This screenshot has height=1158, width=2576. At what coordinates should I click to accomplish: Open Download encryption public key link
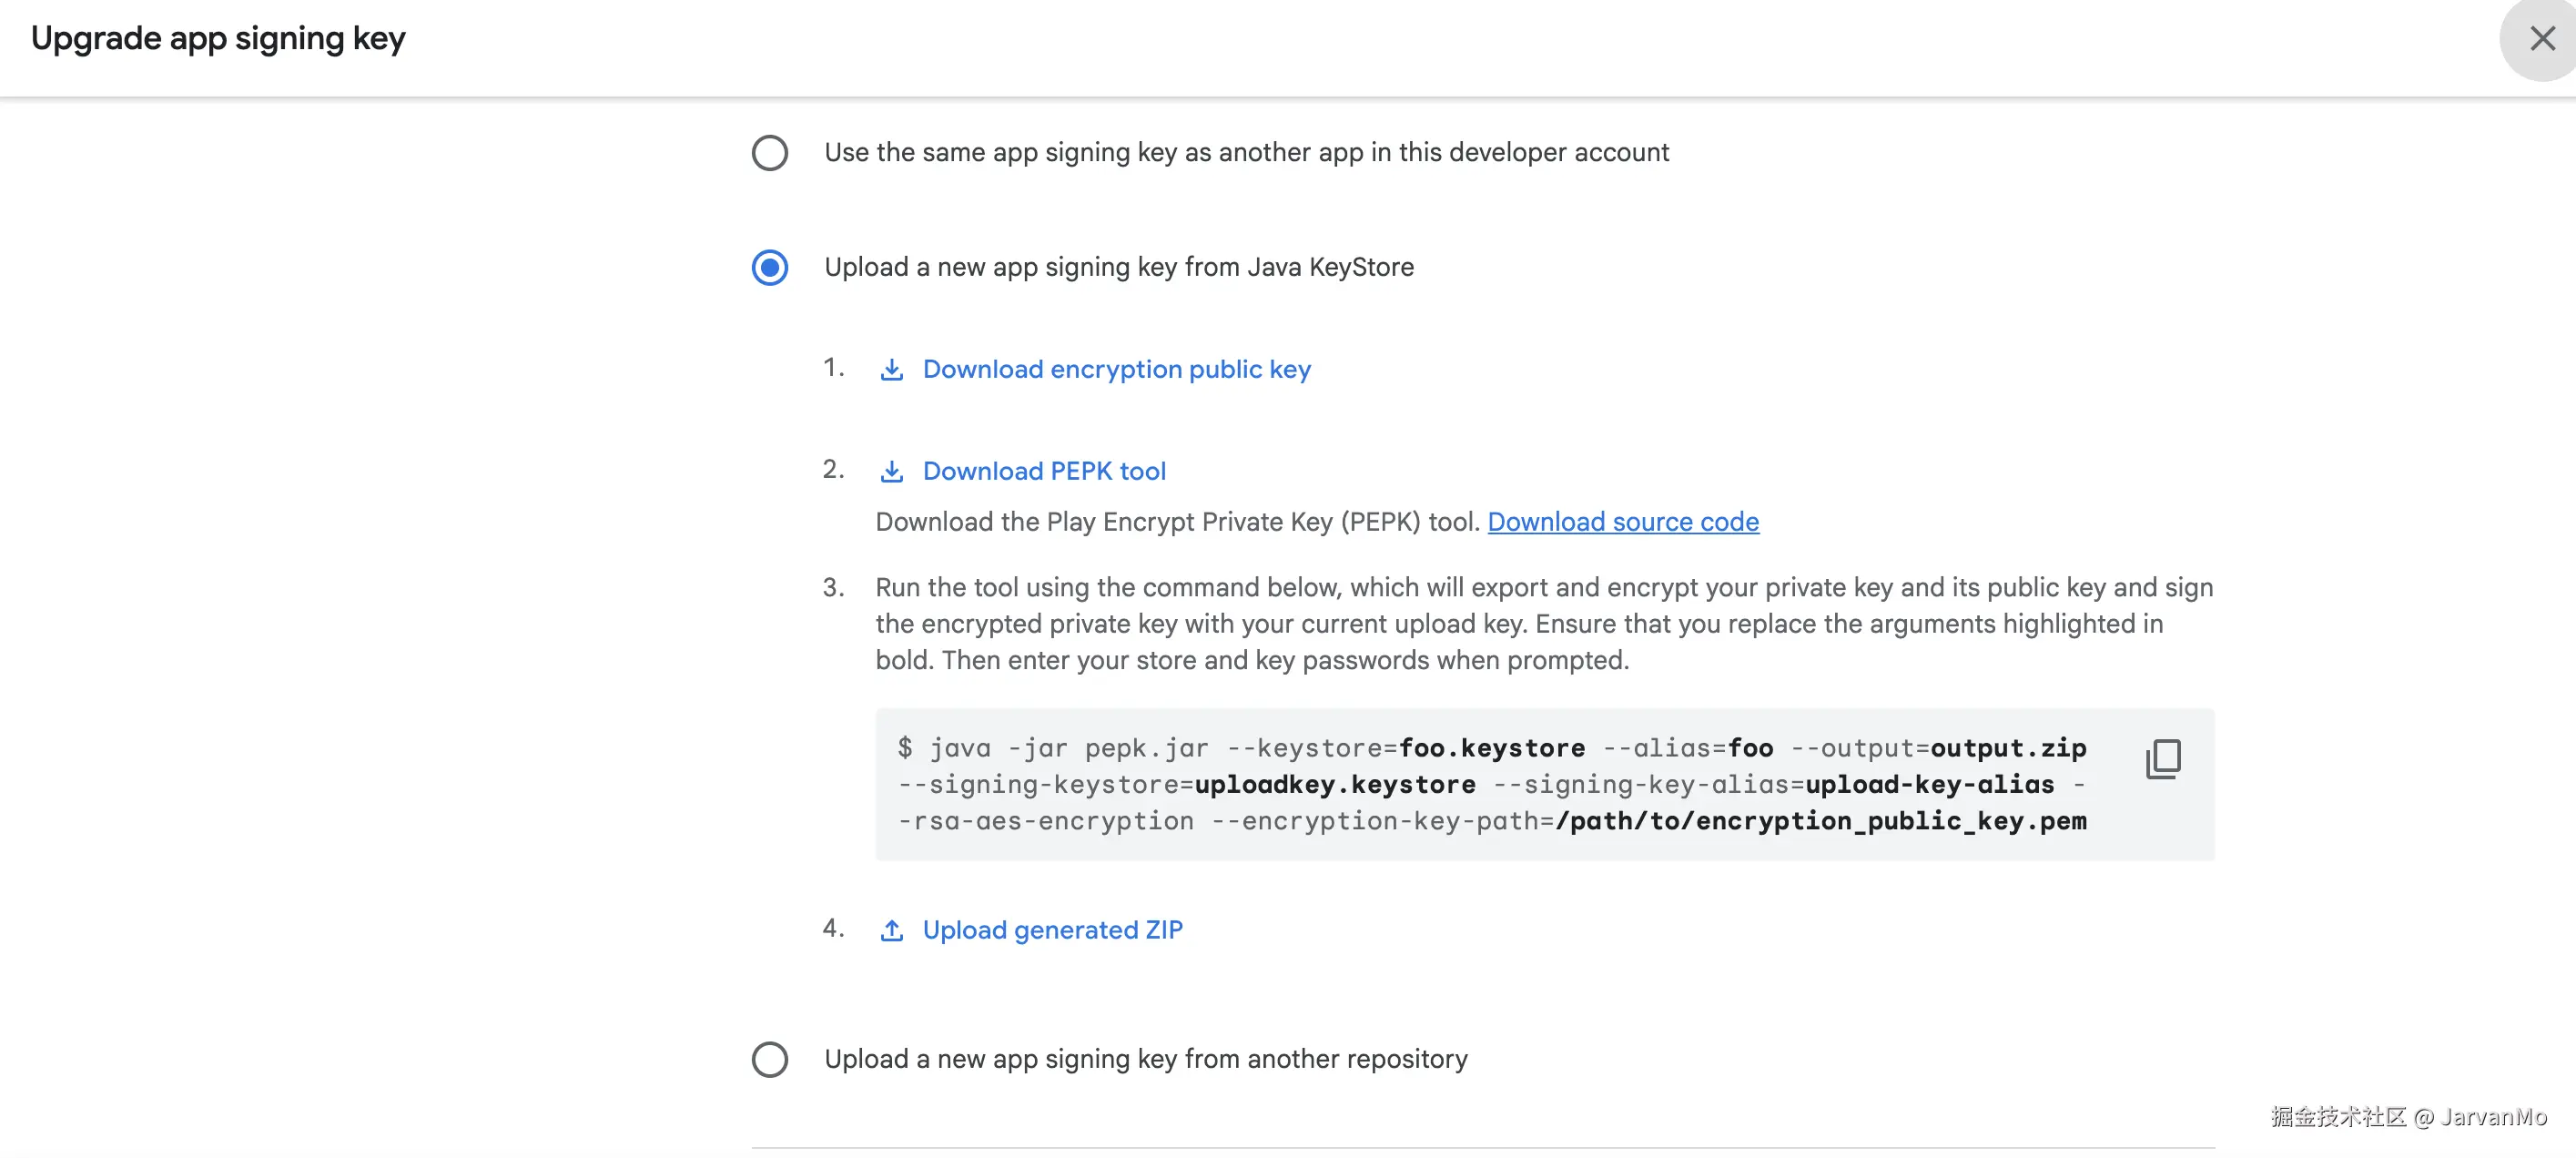[1116, 370]
